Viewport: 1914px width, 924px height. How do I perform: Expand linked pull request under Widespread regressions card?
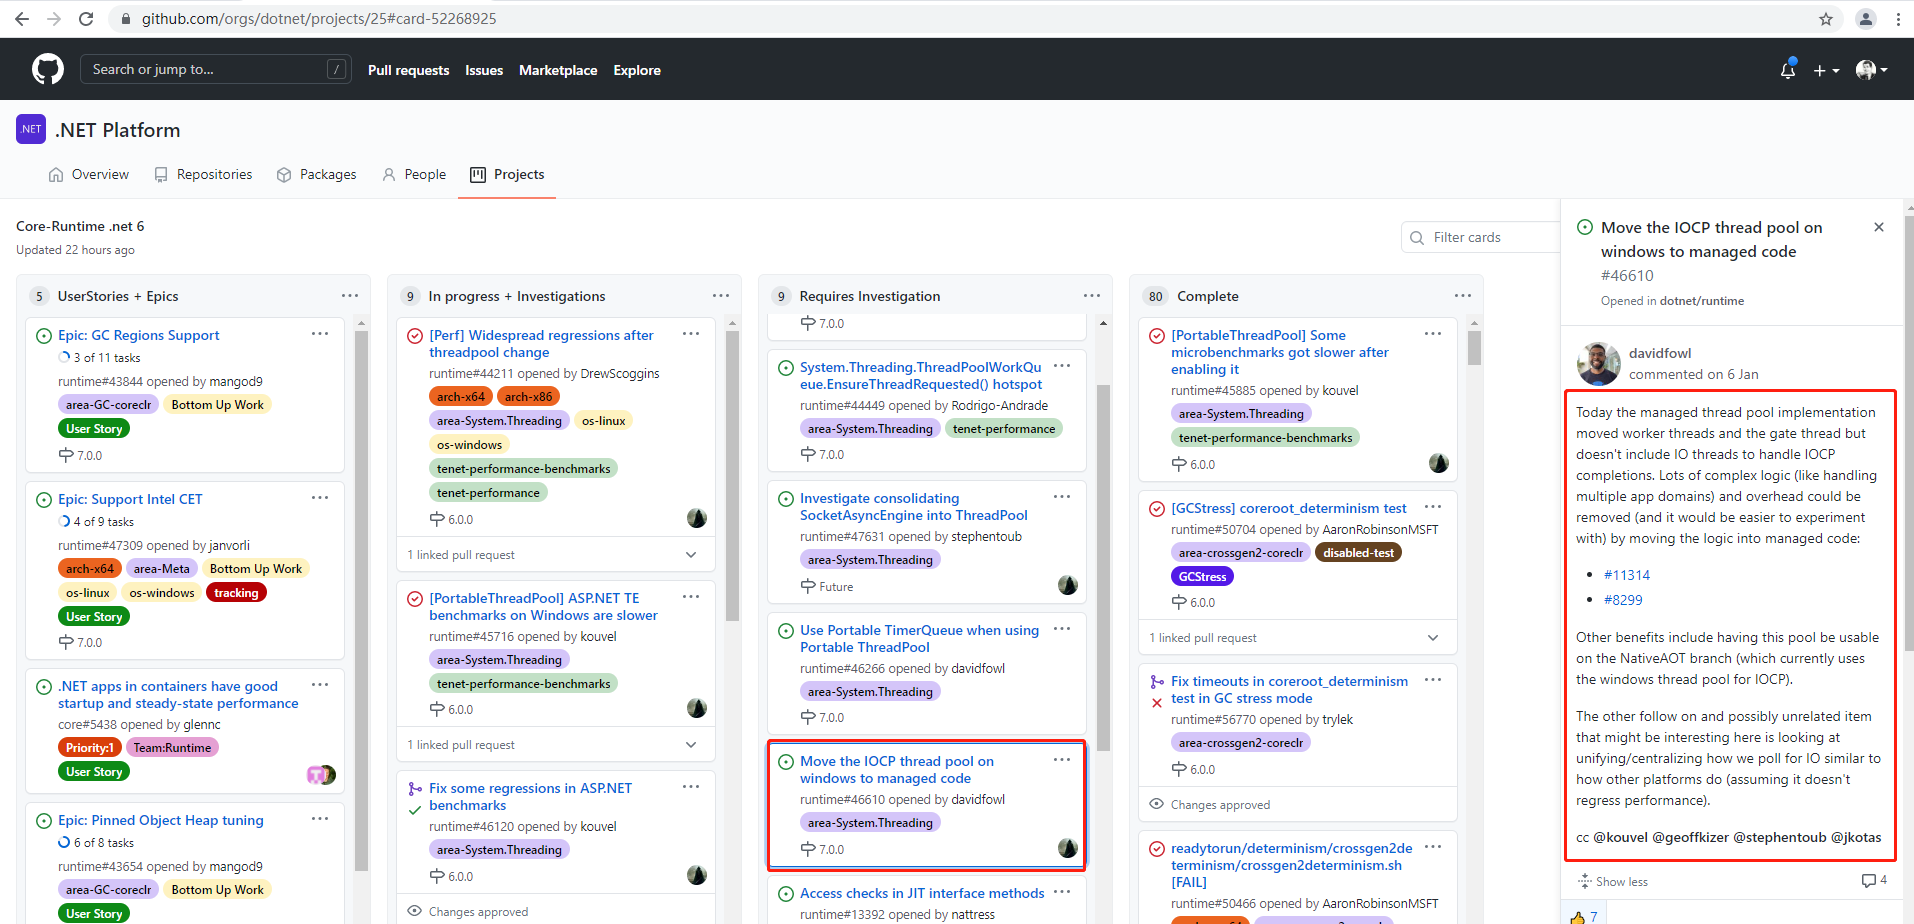[691, 555]
